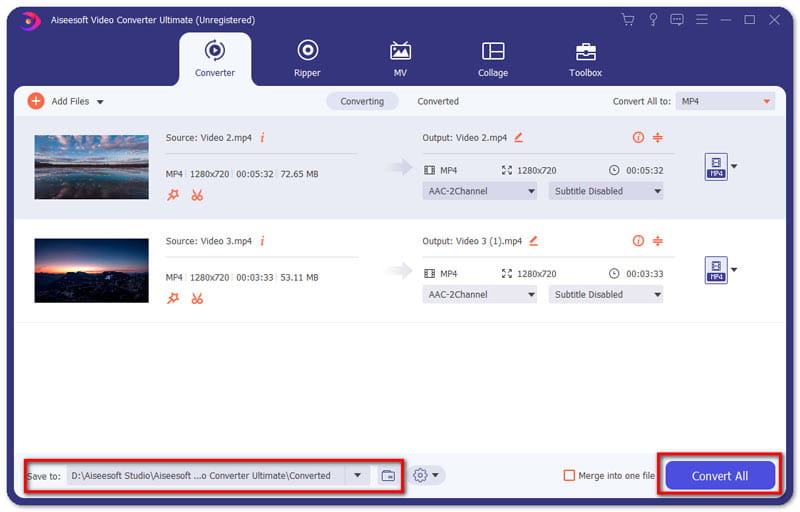The height and width of the screenshot is (512, 800).
Task: Expand the Convert All to MP4 dropdown
Action: click(725, 101)
